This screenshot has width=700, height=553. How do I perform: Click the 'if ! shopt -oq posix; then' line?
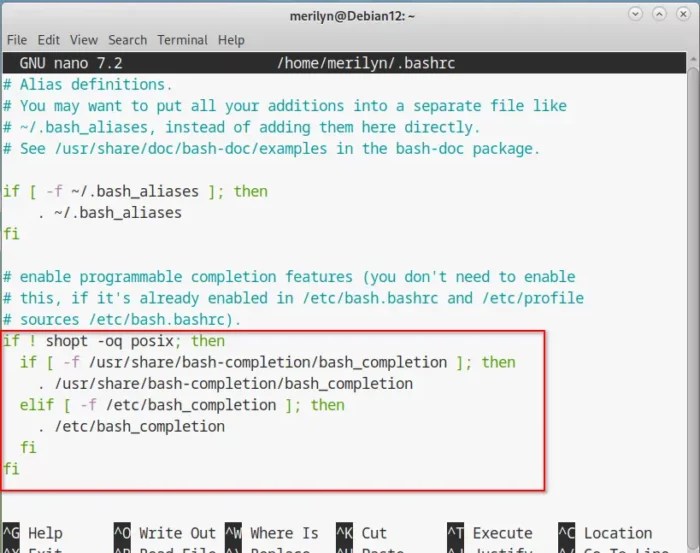(x=114, y=341)
